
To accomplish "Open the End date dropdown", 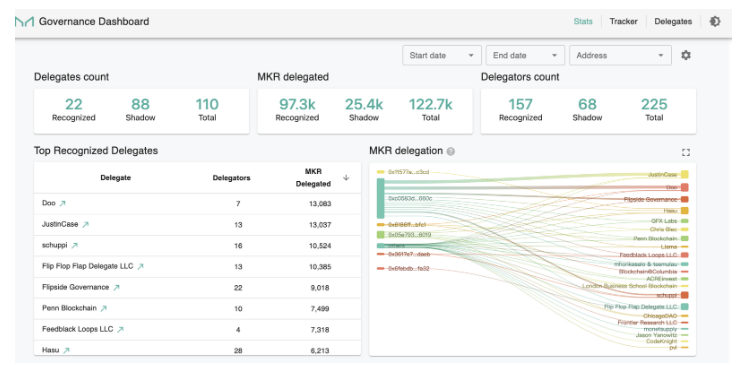I will [x=525, y=55].
